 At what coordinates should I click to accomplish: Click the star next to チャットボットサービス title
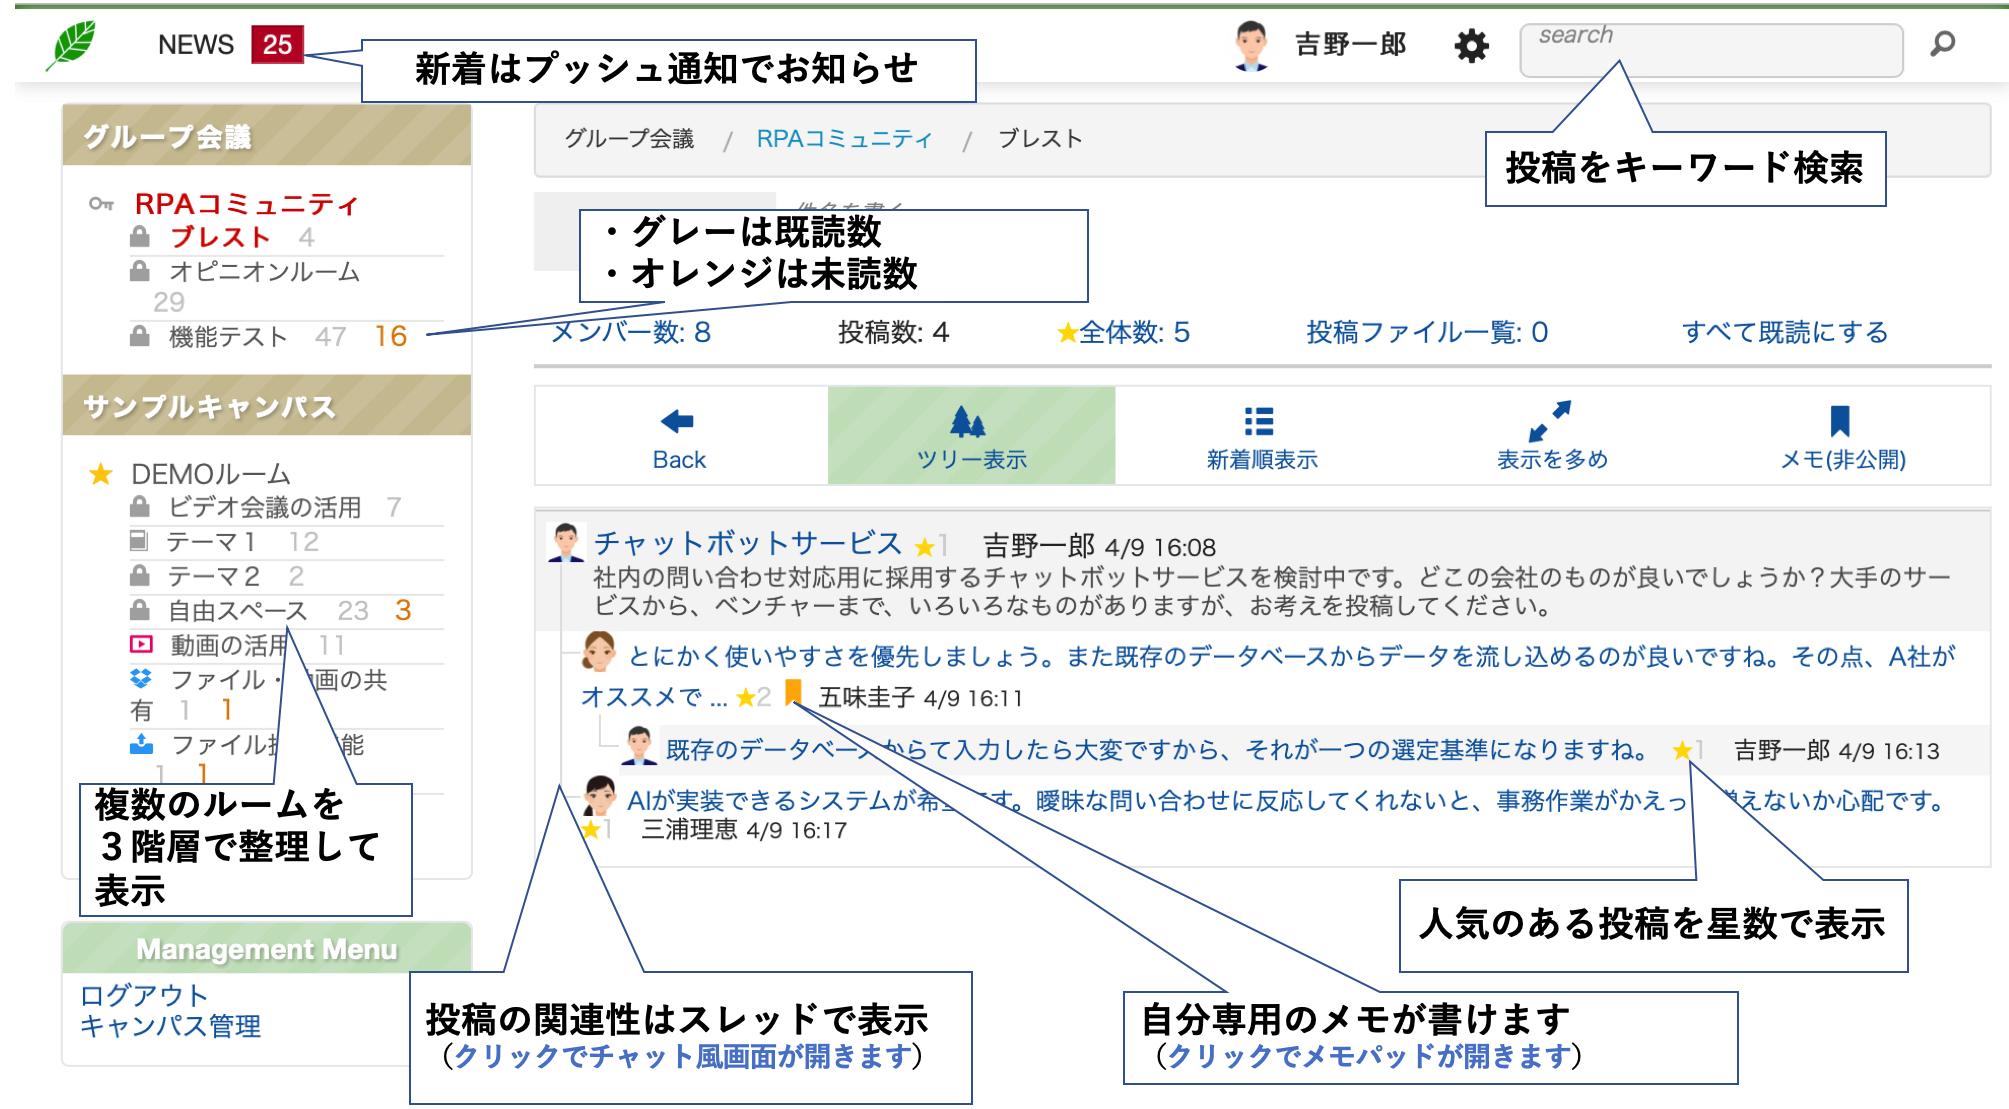[x=924, y=547]
